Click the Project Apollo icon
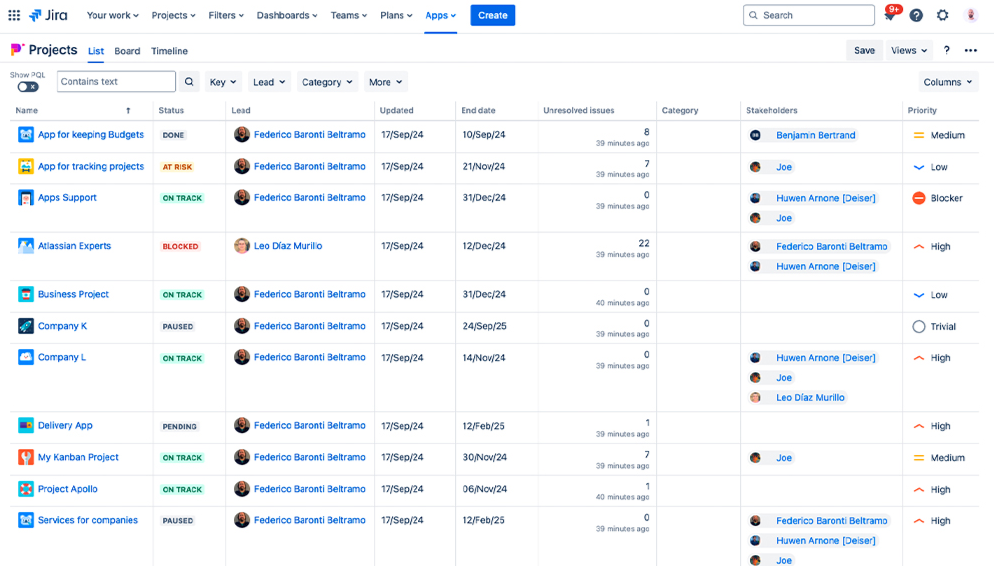Screen dimensions: 994x566 26,489
